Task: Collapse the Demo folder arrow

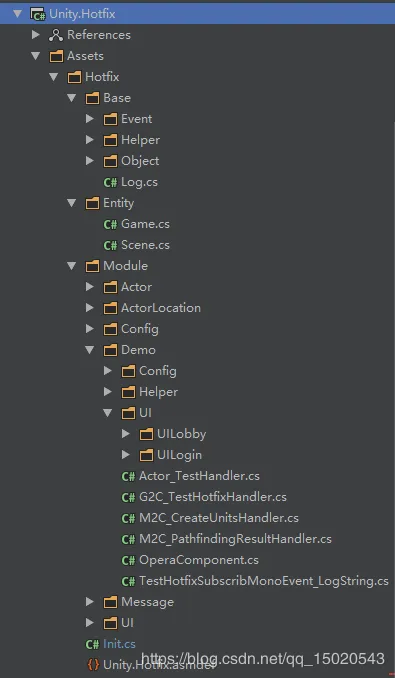Action: click(89, 350)
